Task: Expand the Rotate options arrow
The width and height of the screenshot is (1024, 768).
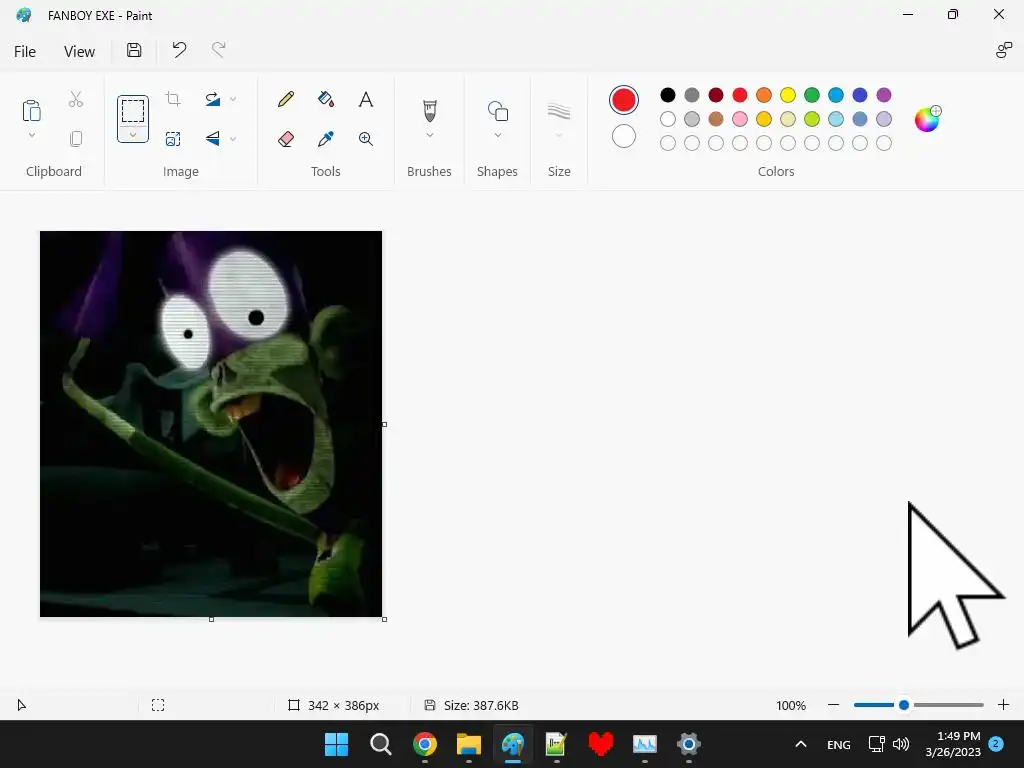Action: [233, 99]
